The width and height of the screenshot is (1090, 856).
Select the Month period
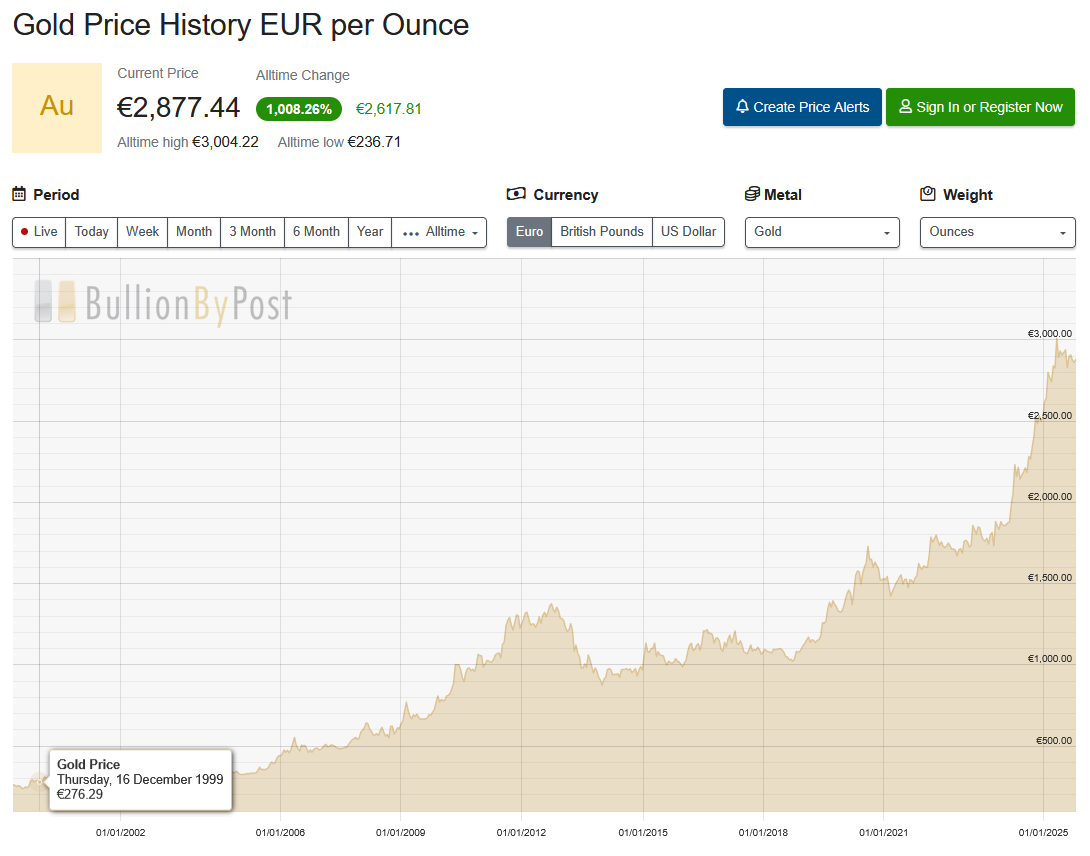(x=194, y=232)
